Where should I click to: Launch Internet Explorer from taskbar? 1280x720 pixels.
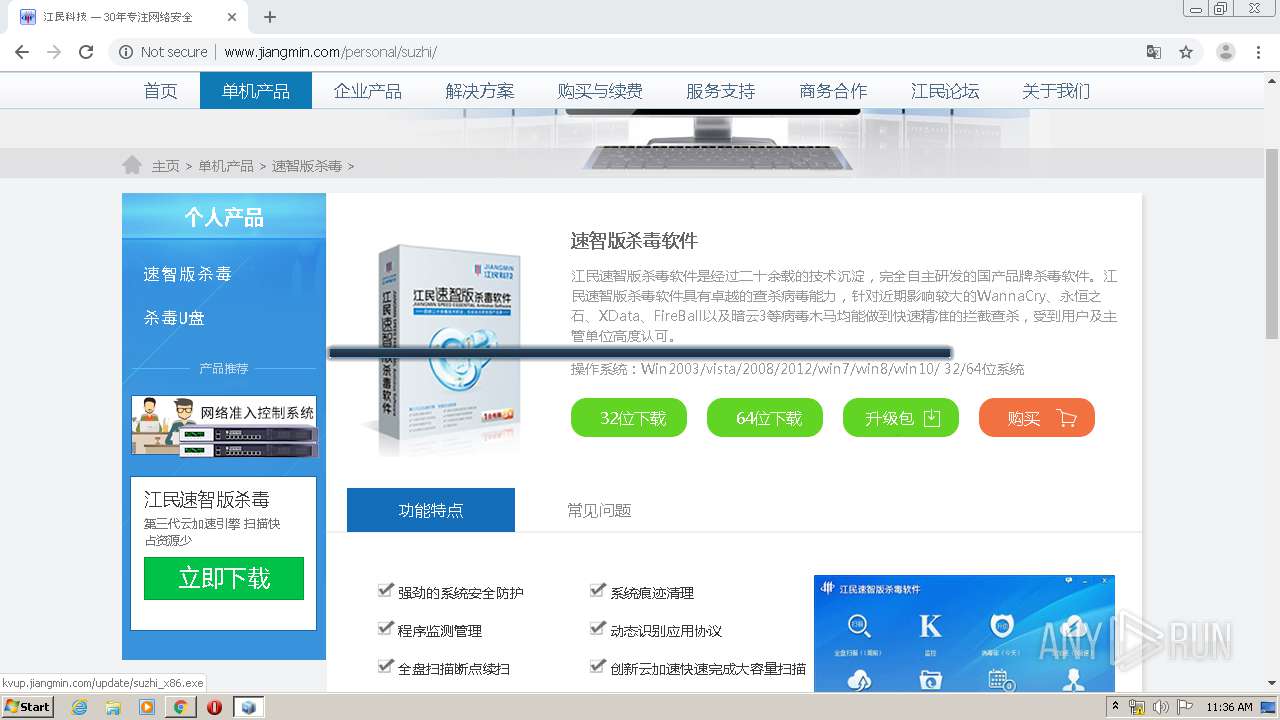click(x=79, y=707)
